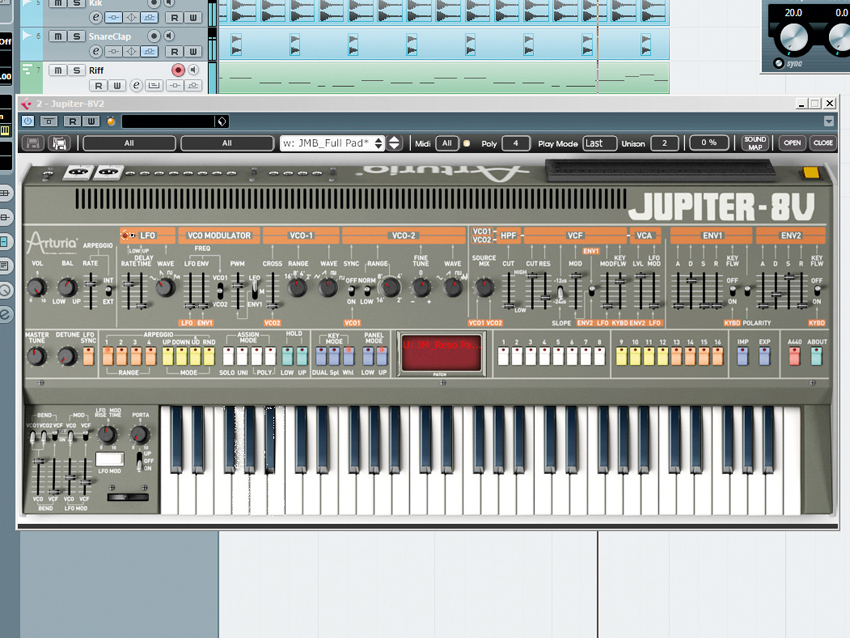Toggle VCO-2 SYNC off/on switch
This screenshot has height=638, width=850.
coord(351,291)
